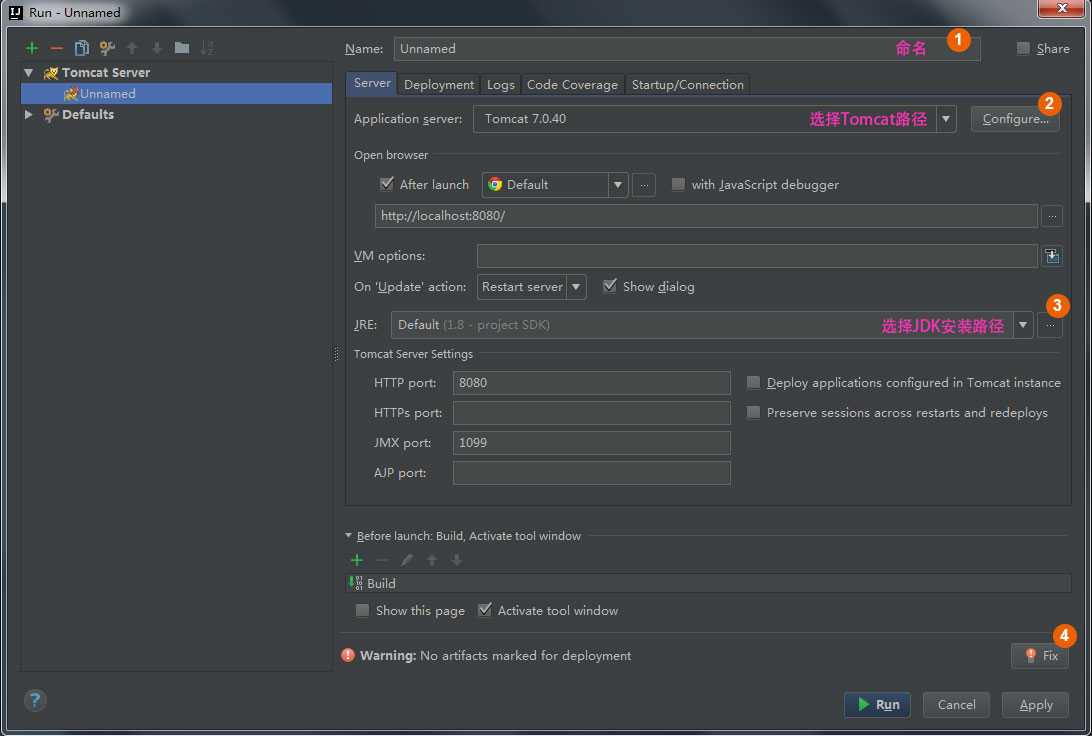
Task: Add before launch task green plus
Action: point(357,560)
